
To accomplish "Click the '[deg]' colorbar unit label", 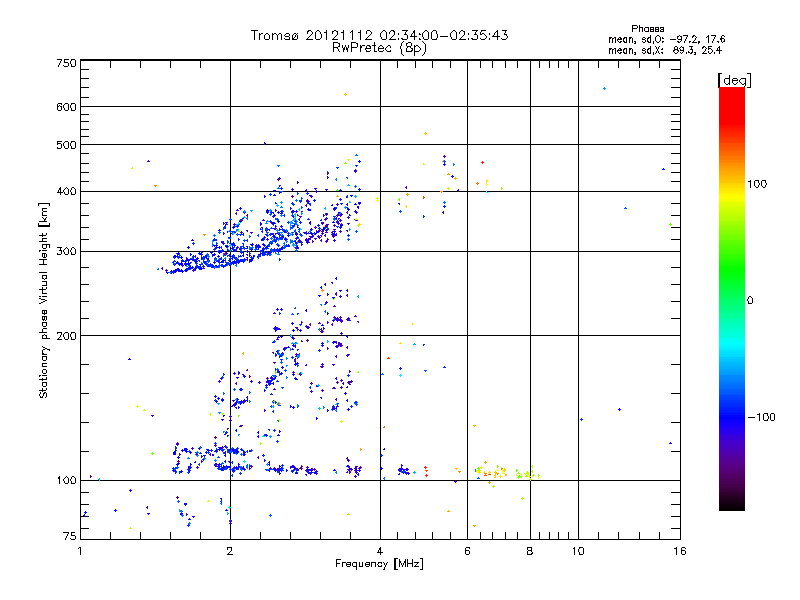I will [x=734, y=80].
